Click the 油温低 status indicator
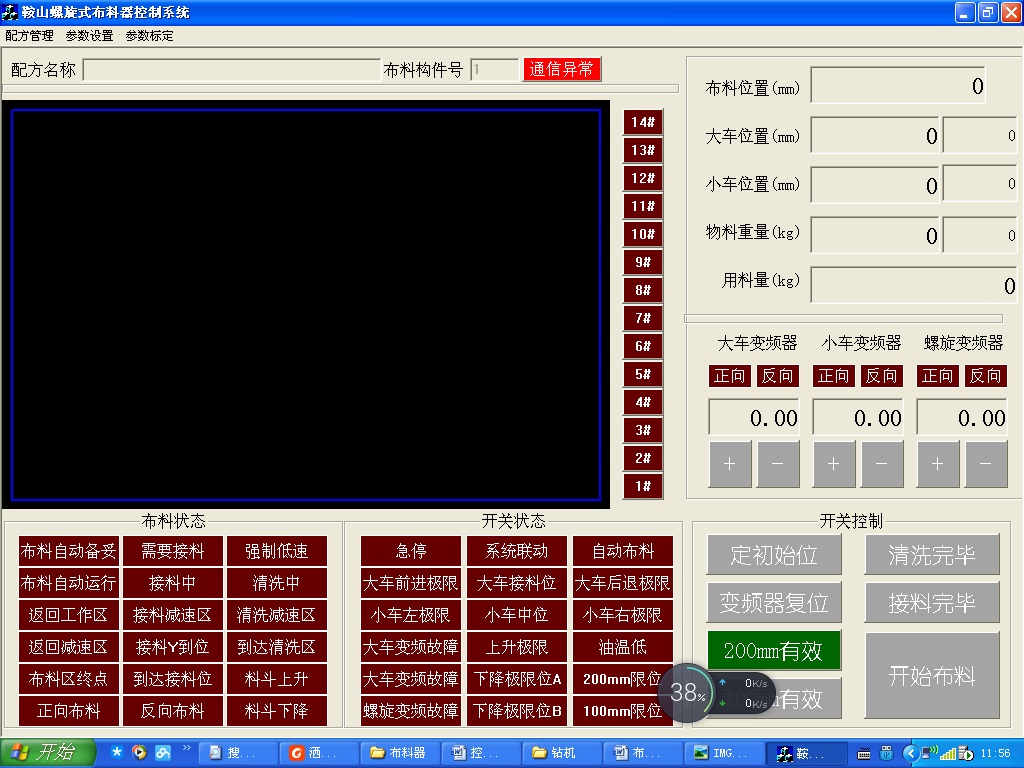 tap(622, 647)
